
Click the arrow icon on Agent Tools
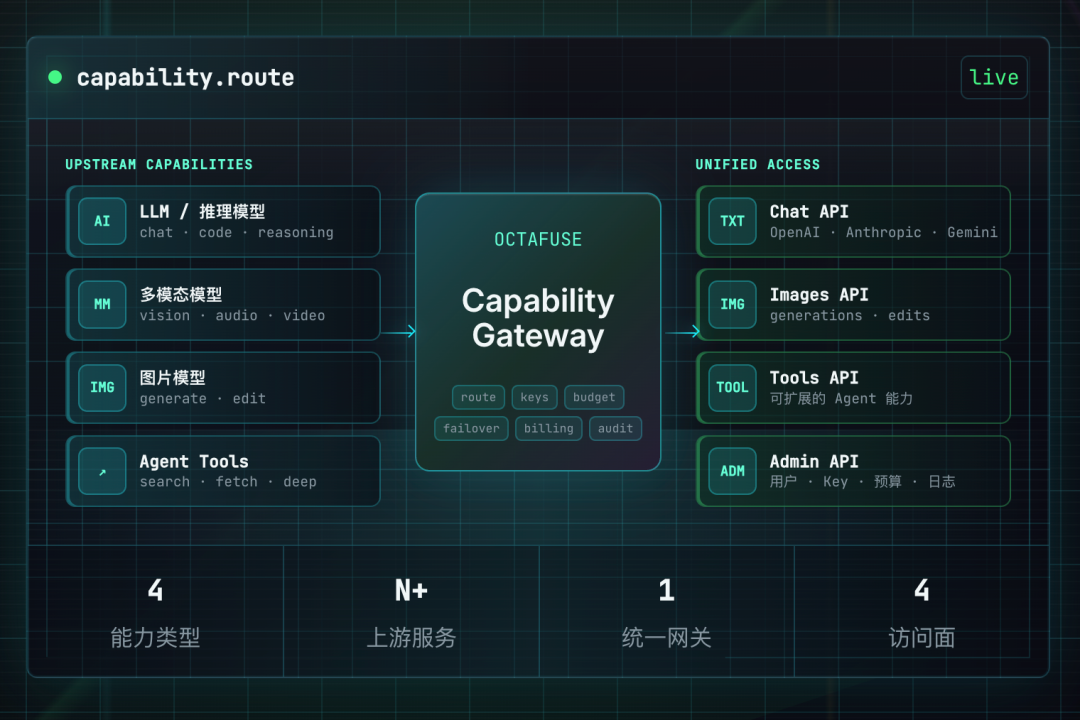102,471
